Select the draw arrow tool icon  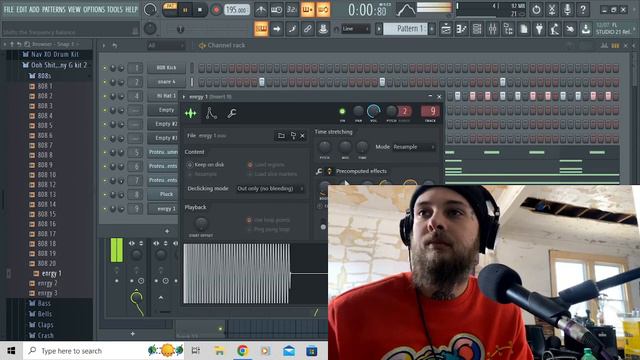tap(277, 29)
